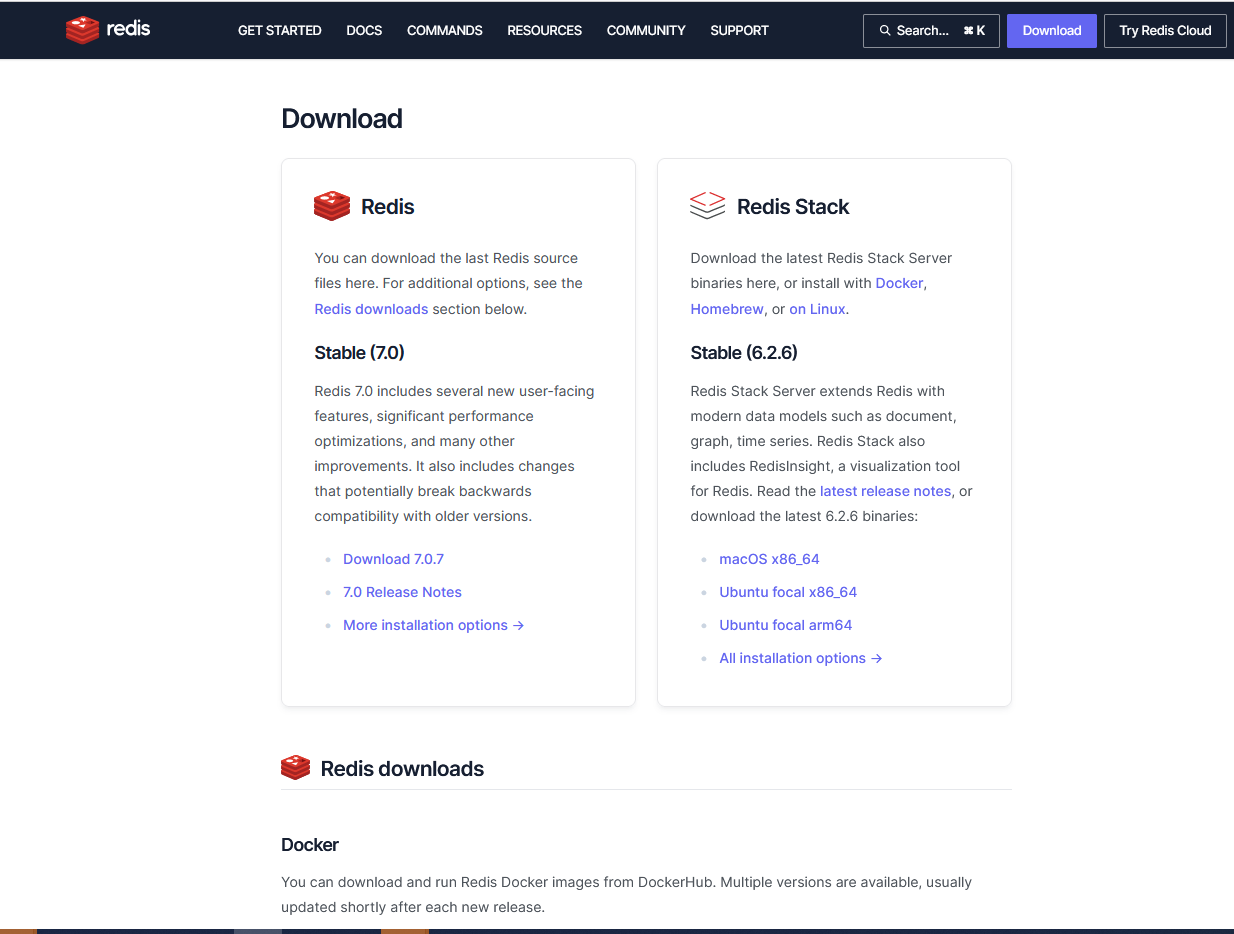Click the arrow on All installation options
The width and height of the screenshot is (1234, 934).
(877, 658)
